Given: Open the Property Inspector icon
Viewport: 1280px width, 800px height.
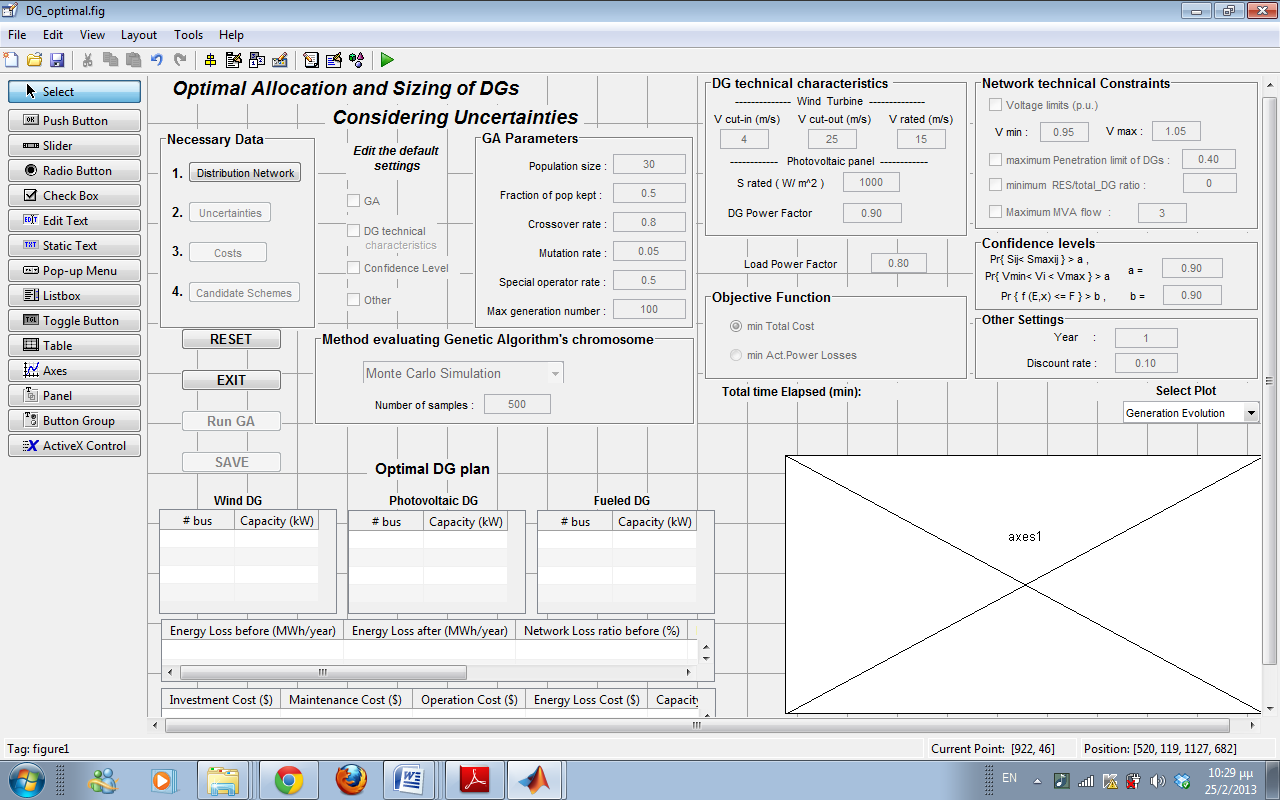Looking at the screenshot, I should click(x=334, y=60).
